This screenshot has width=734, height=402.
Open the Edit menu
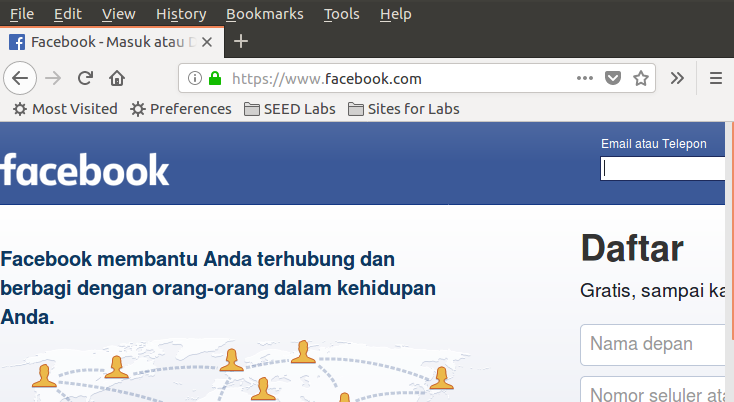pos(67,14)
